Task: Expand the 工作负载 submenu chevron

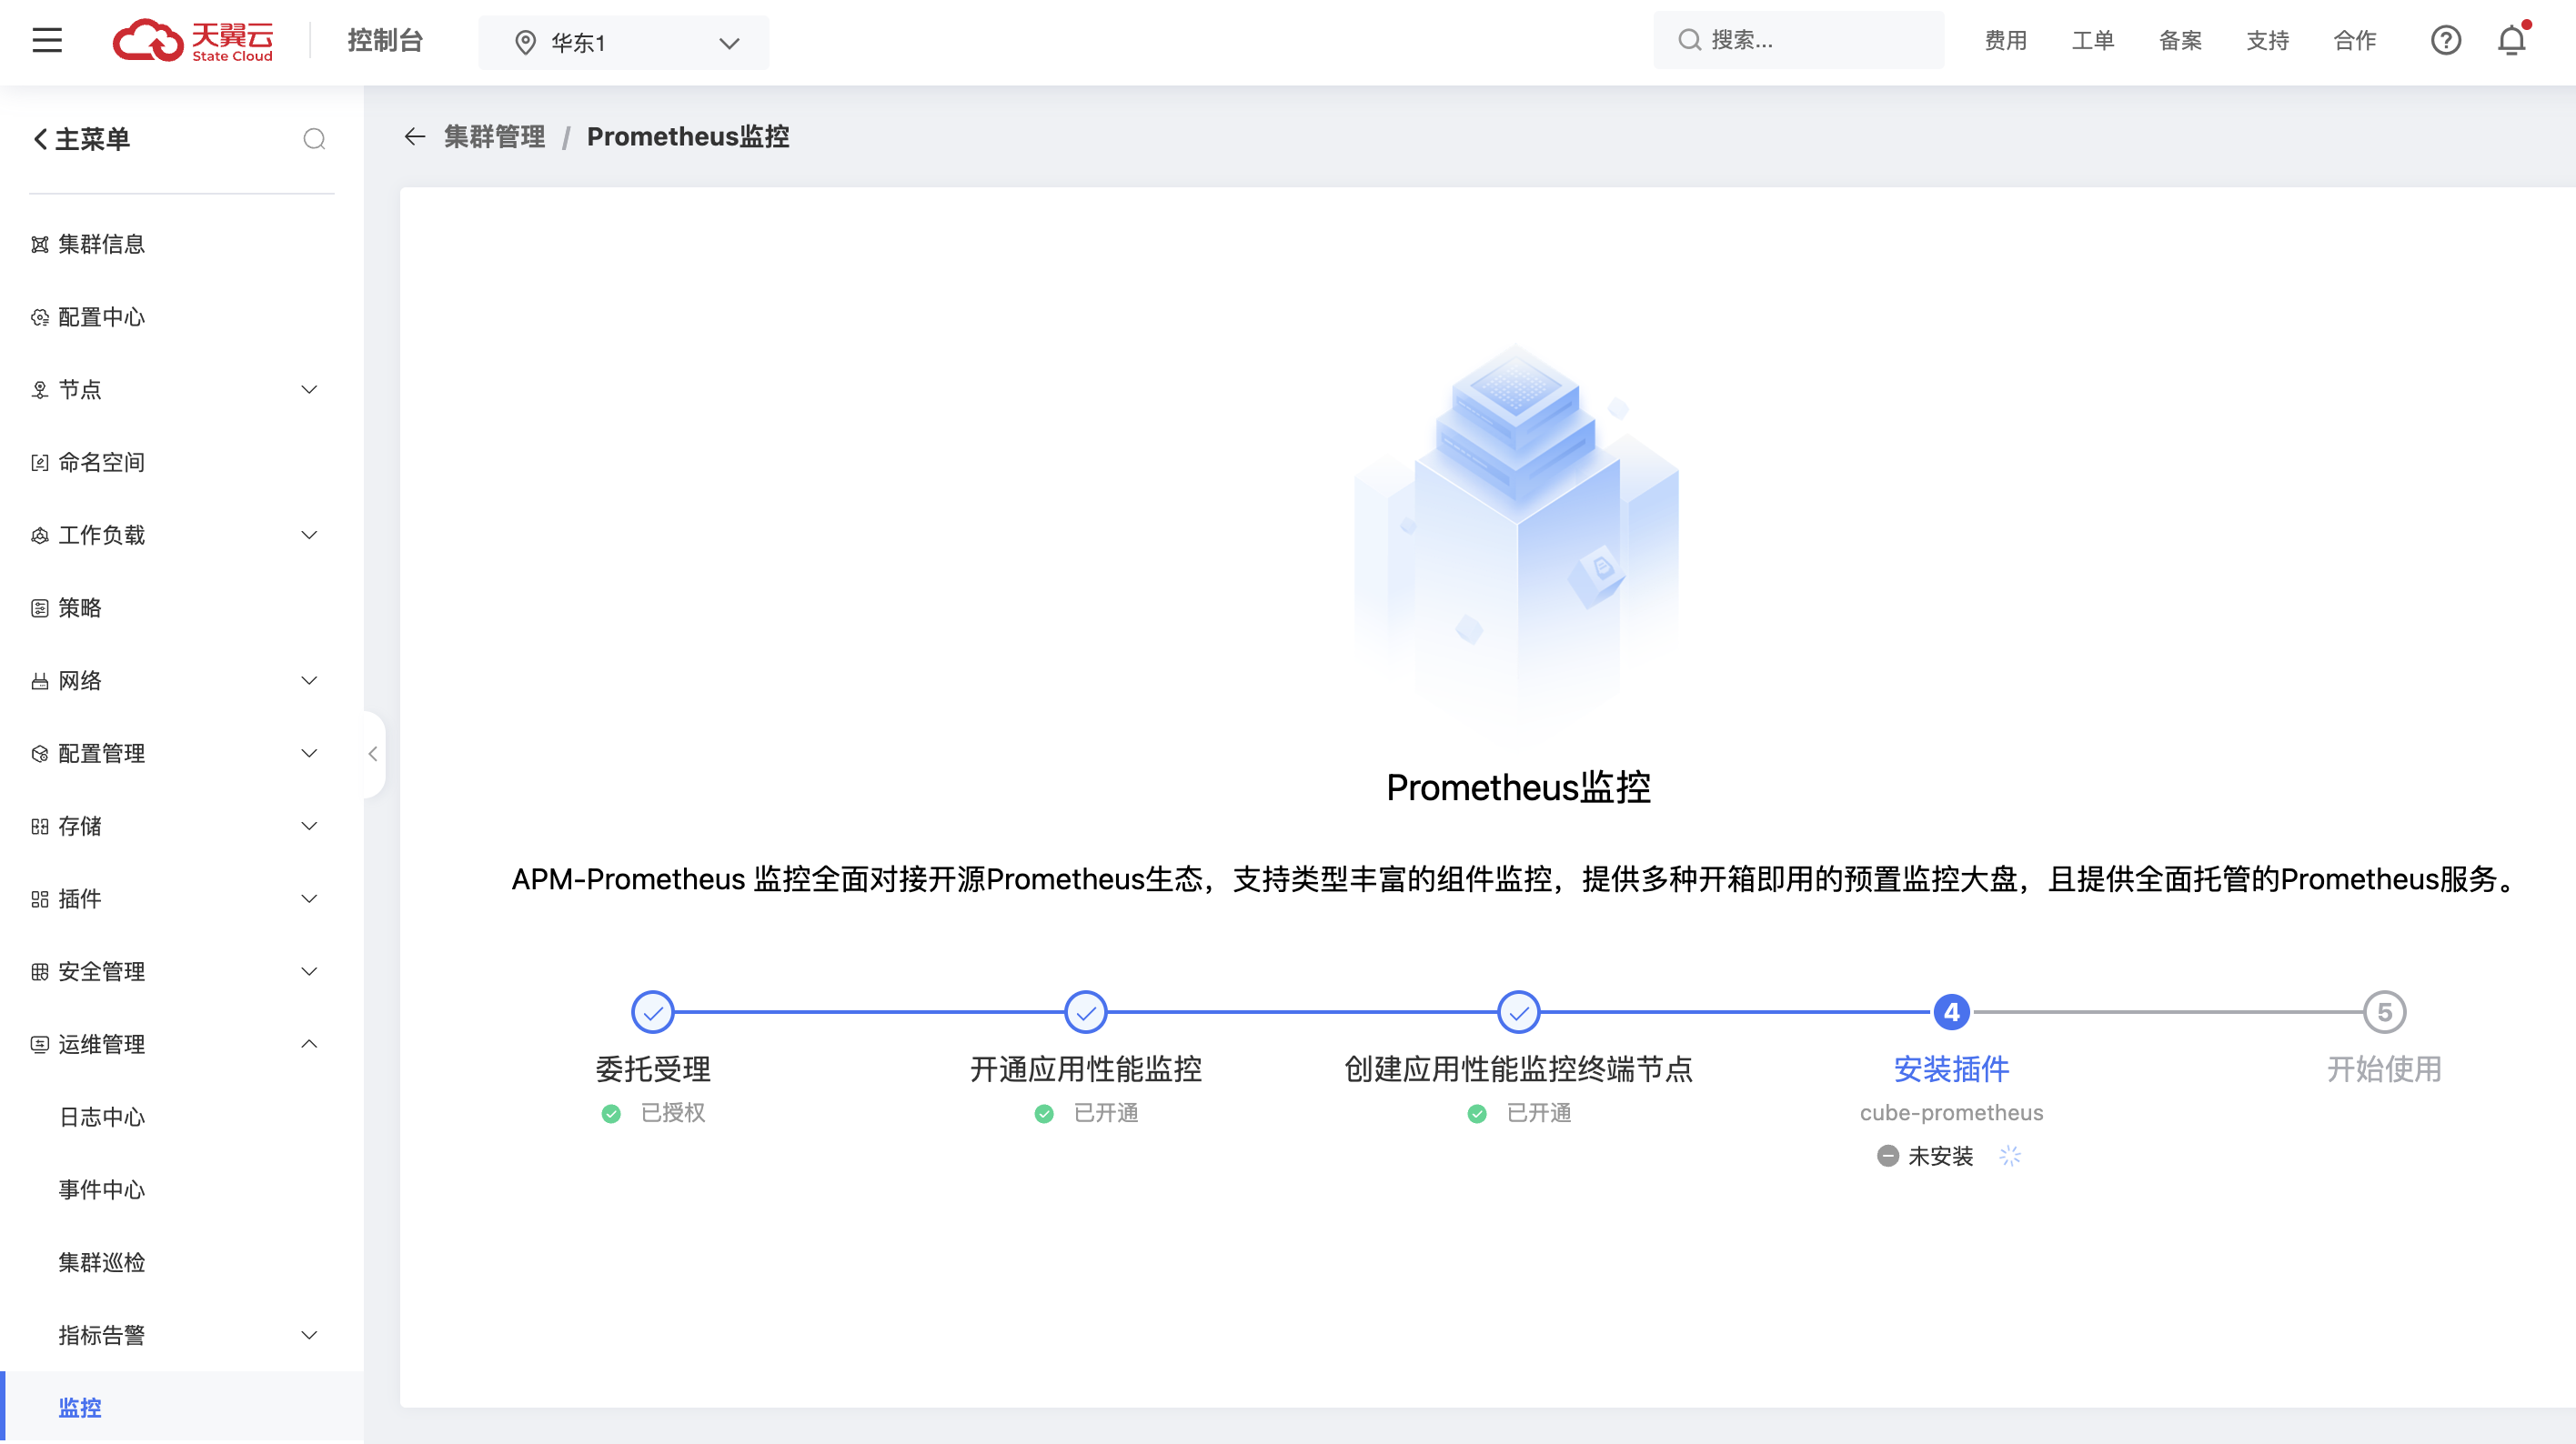Action: click(x=310, y=535)
